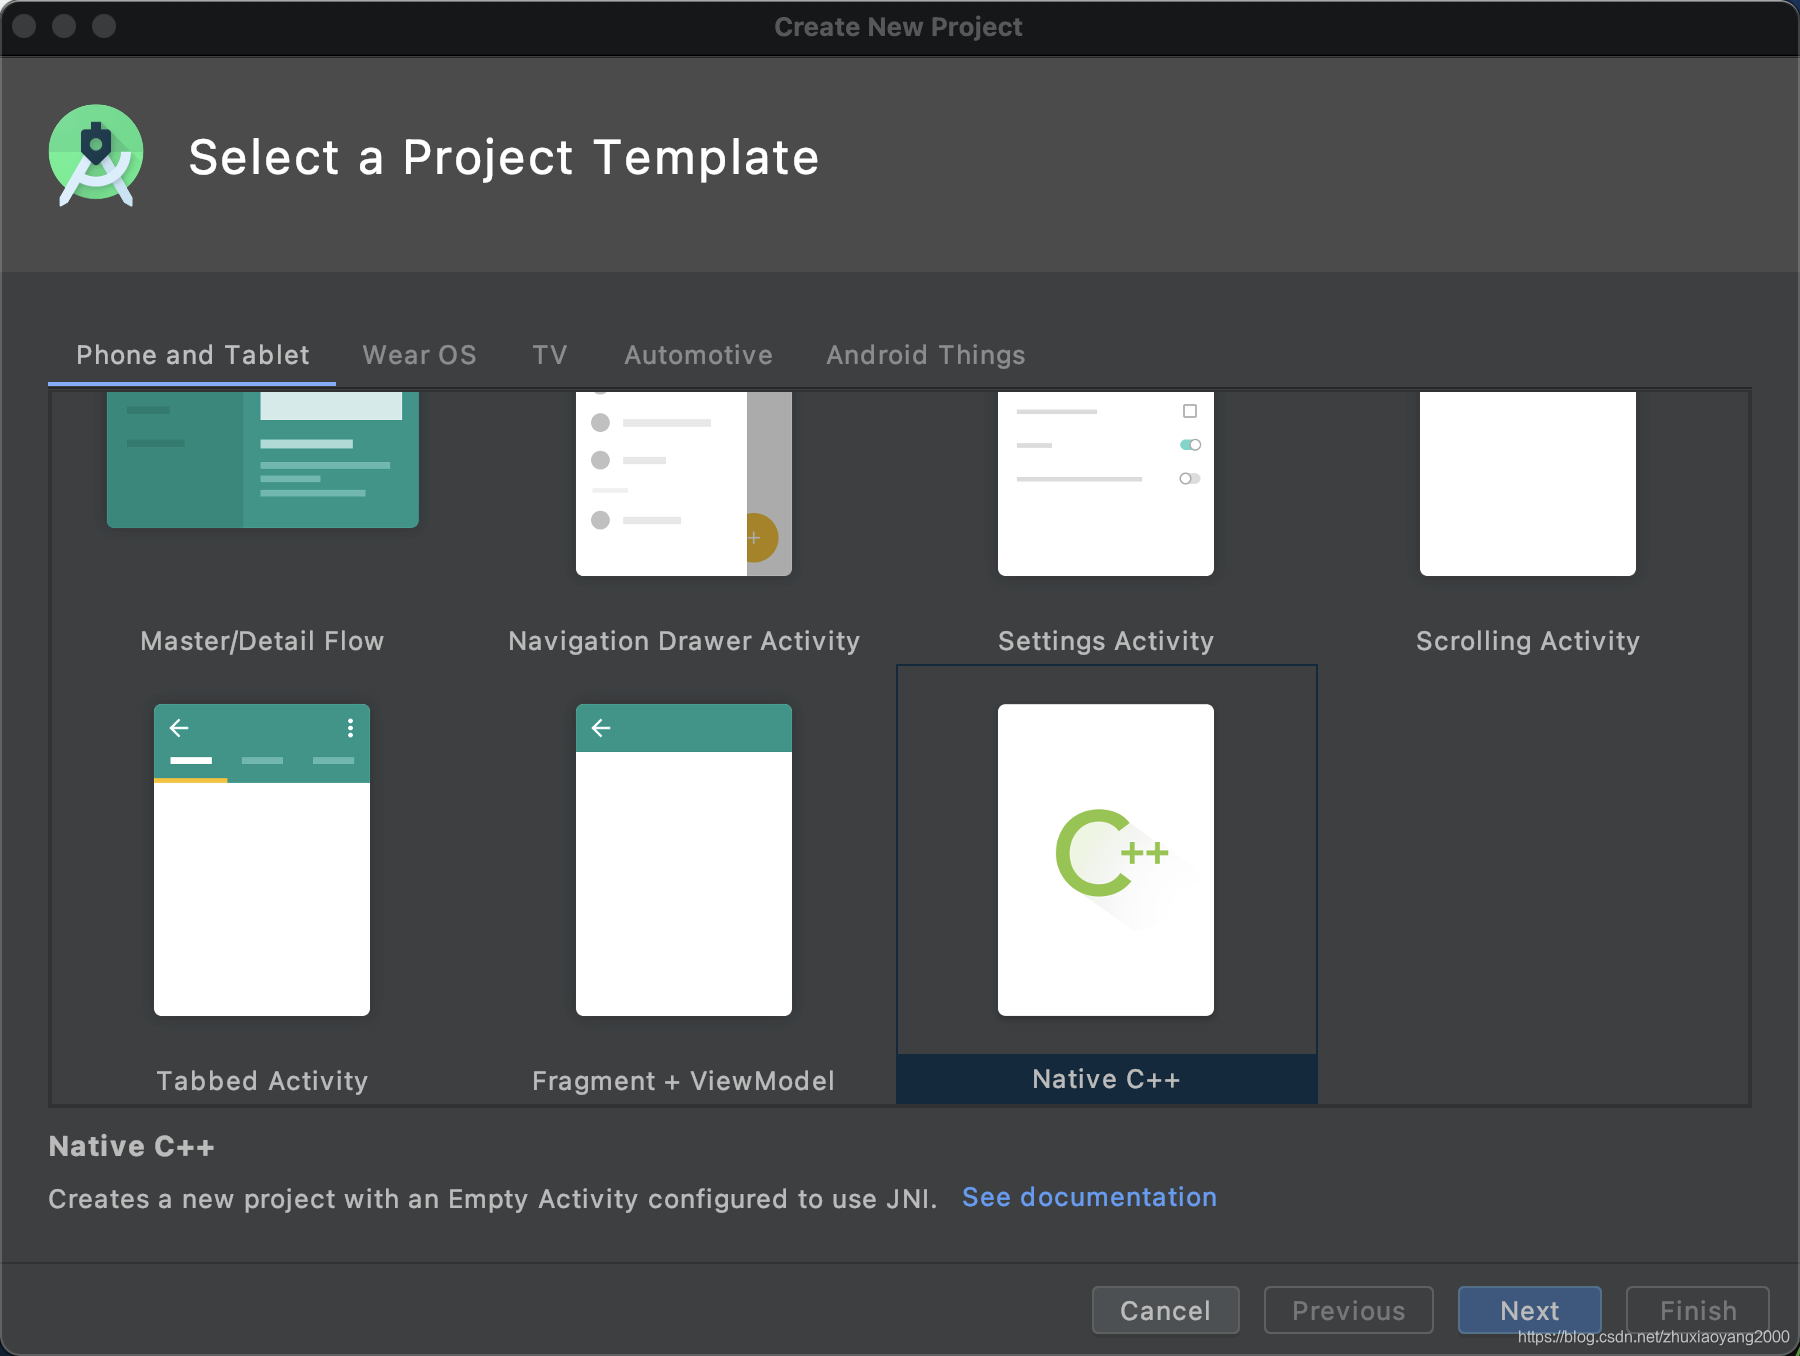Click the Android Studio logo icon
This screenshot has width=1800, height=1356.
(x=96, y=156)
